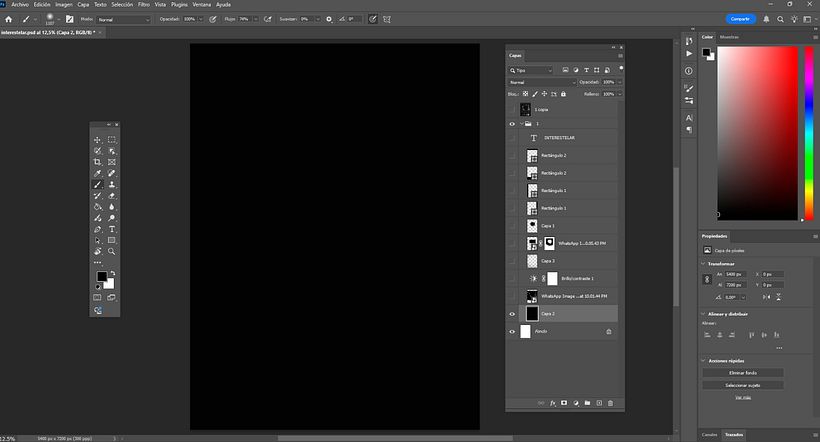Show the INTERESTELAR text layer
Screen dimensions: 820x442
pos(512,138)
